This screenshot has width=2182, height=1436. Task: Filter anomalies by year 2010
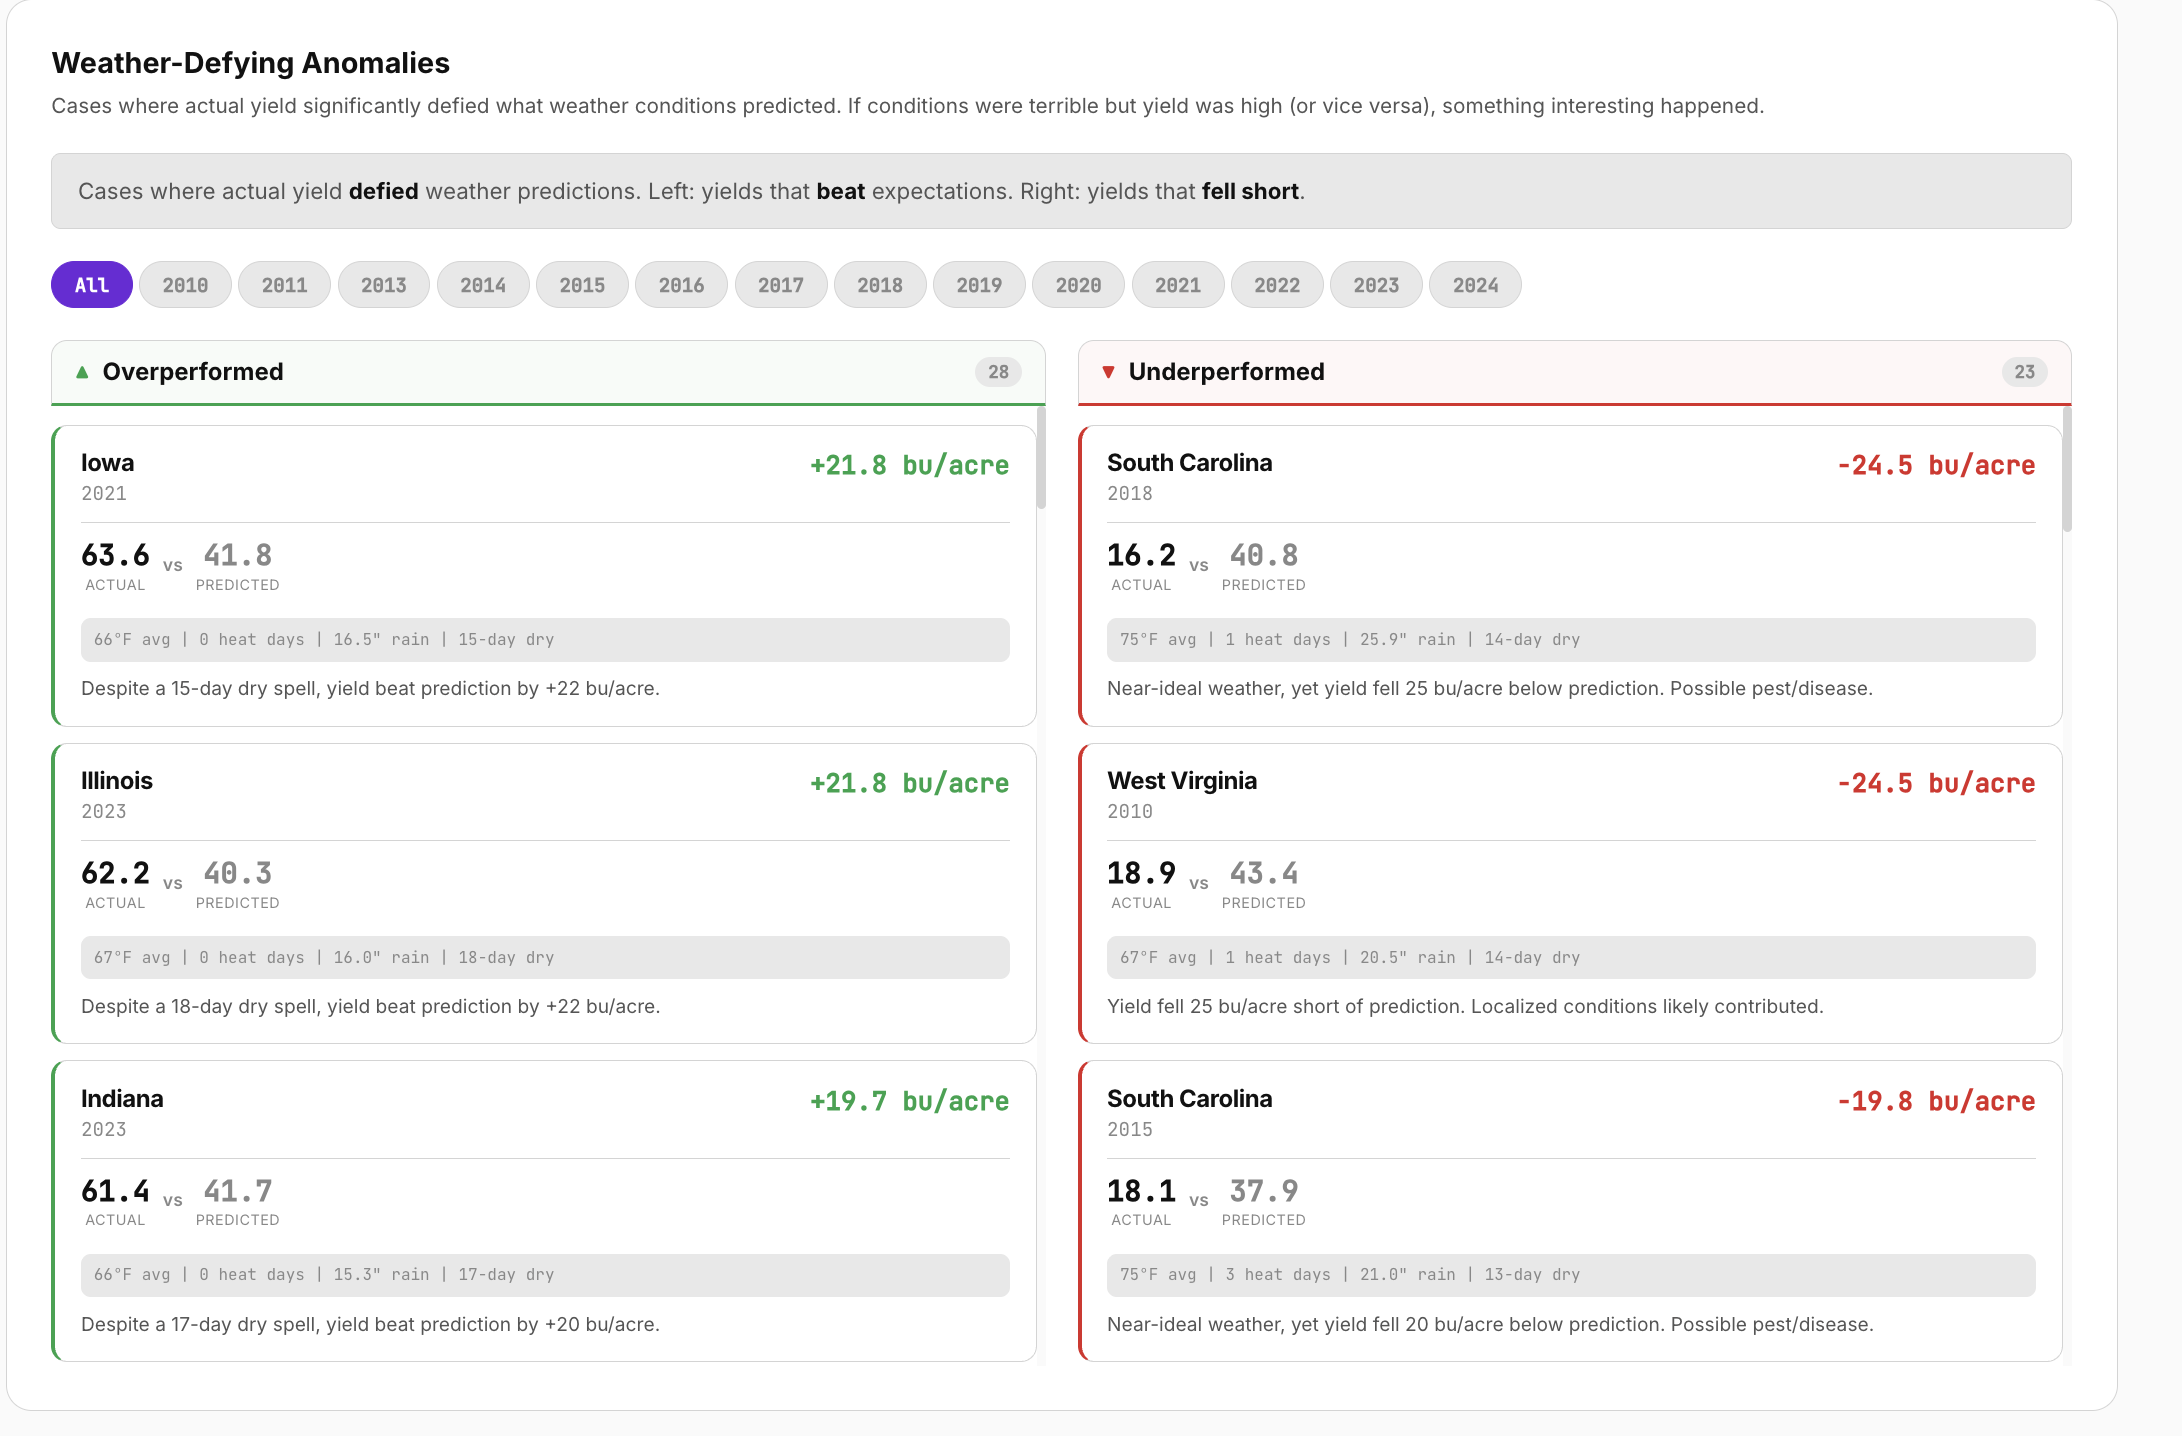185,285
